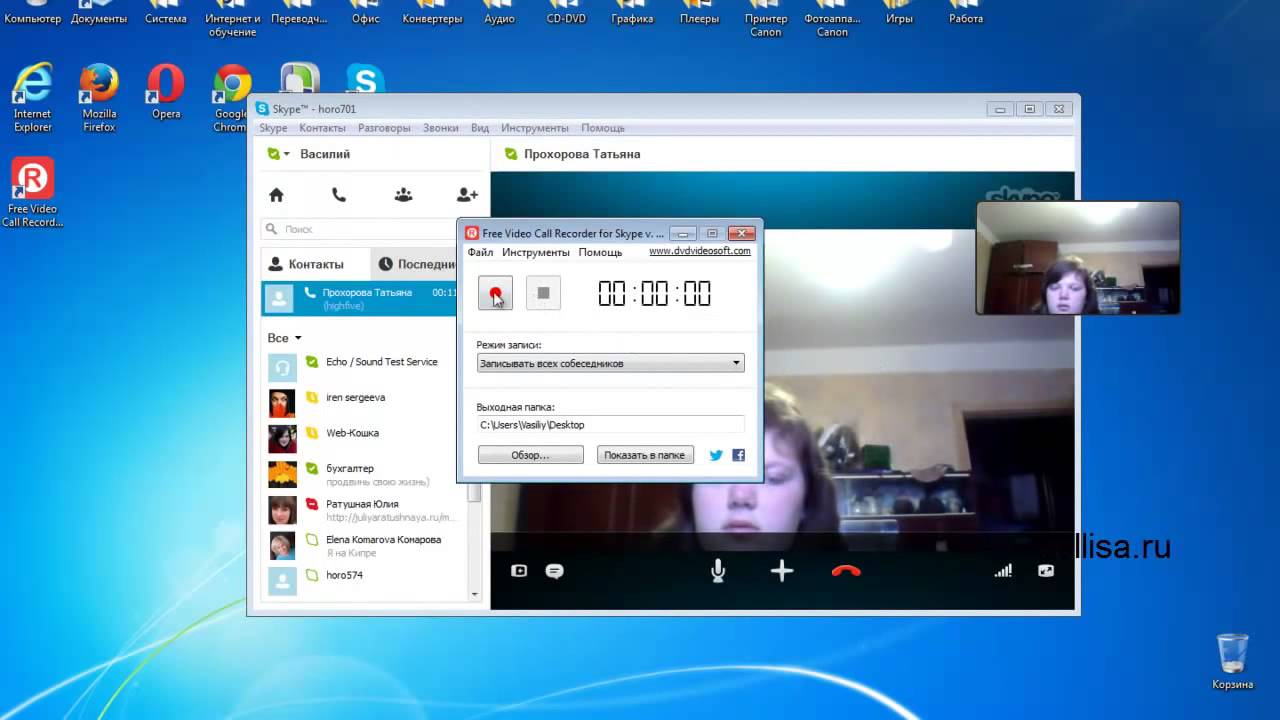The image size is (1280, 720).
Task: Click the floating self-view video thumbnail
Action: tap(1078, 258)
